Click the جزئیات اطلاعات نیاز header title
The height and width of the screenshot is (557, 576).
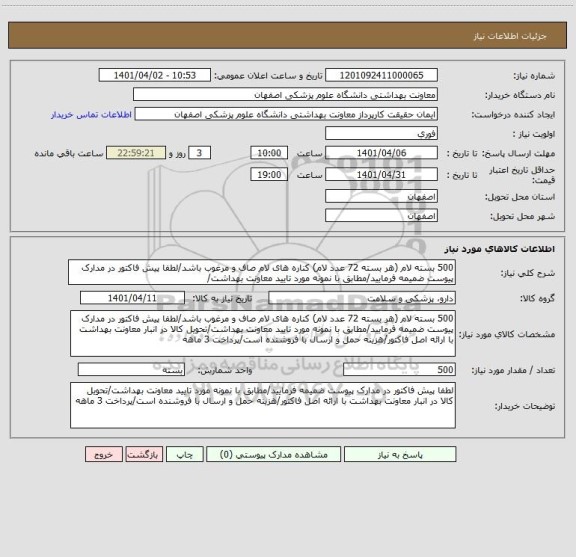point(510,36)
